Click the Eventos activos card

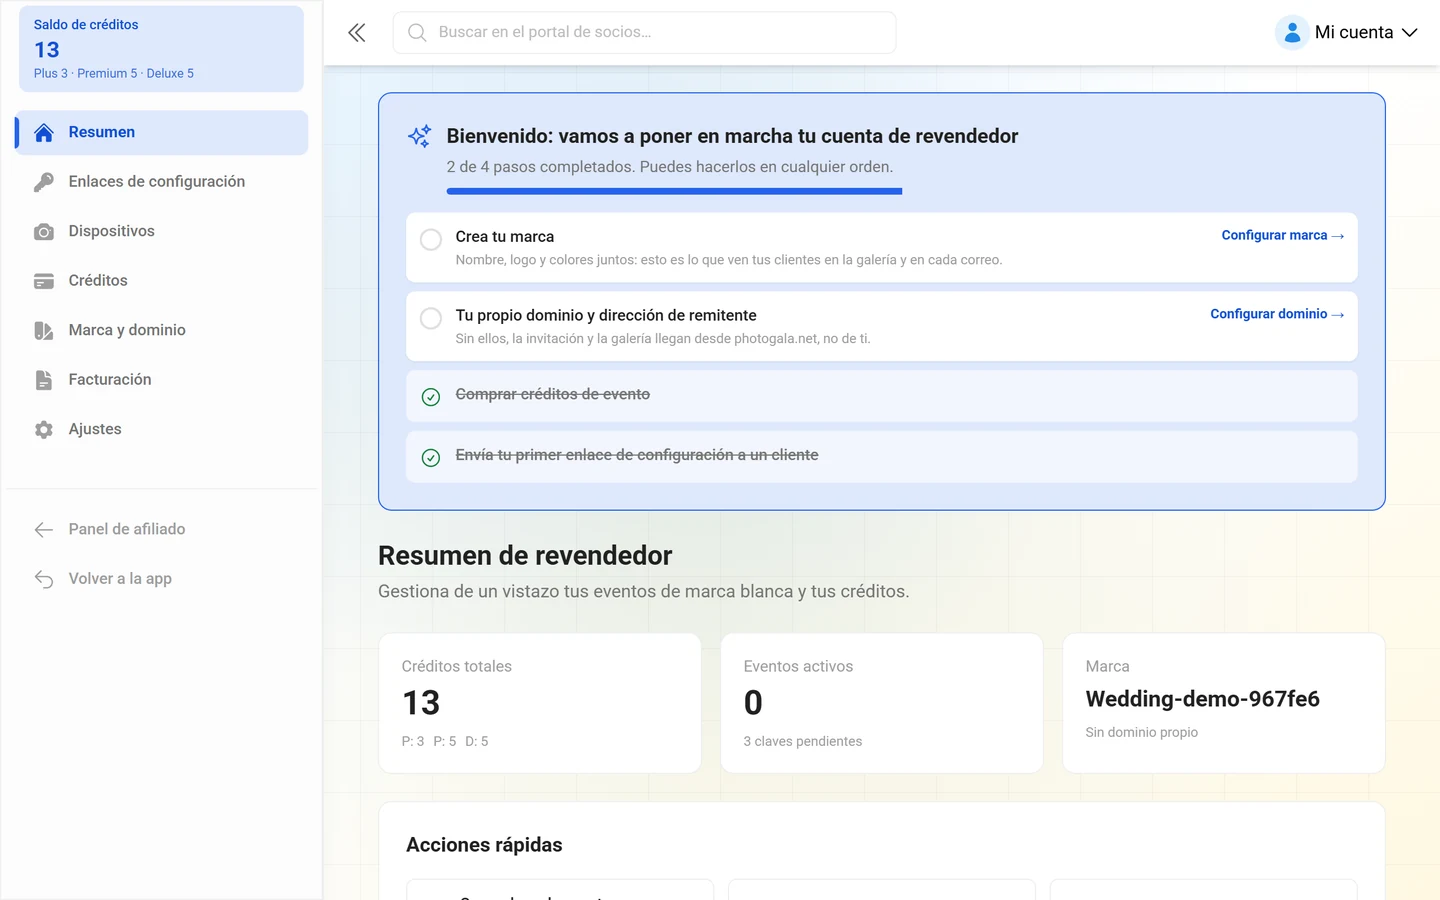[x=882, y=703]
